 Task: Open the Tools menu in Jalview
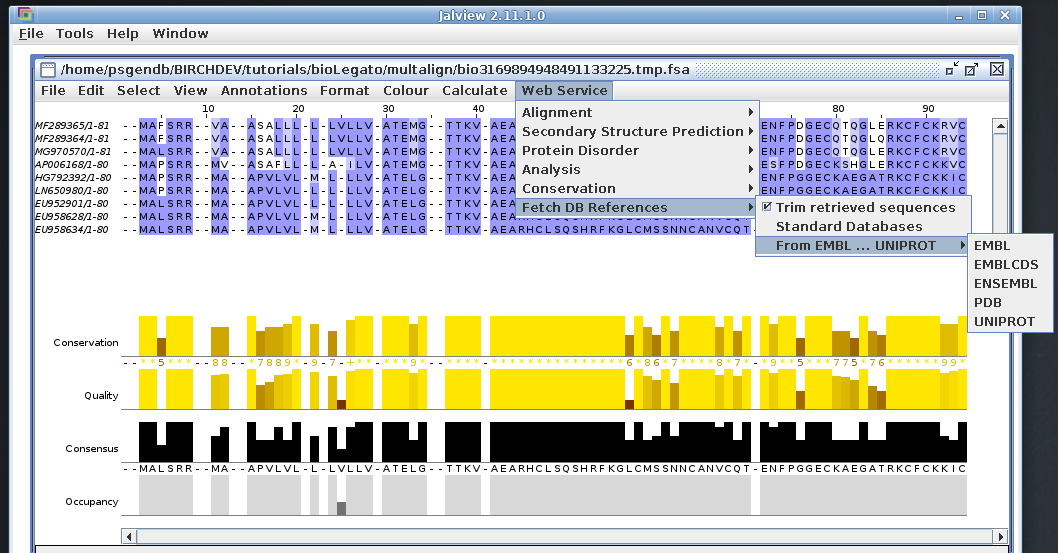point(75,33)
